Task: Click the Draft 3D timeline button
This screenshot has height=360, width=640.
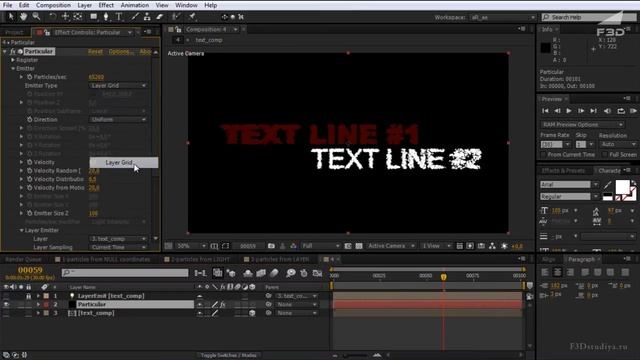Action: pyautogui.click(x=231, y=273)
